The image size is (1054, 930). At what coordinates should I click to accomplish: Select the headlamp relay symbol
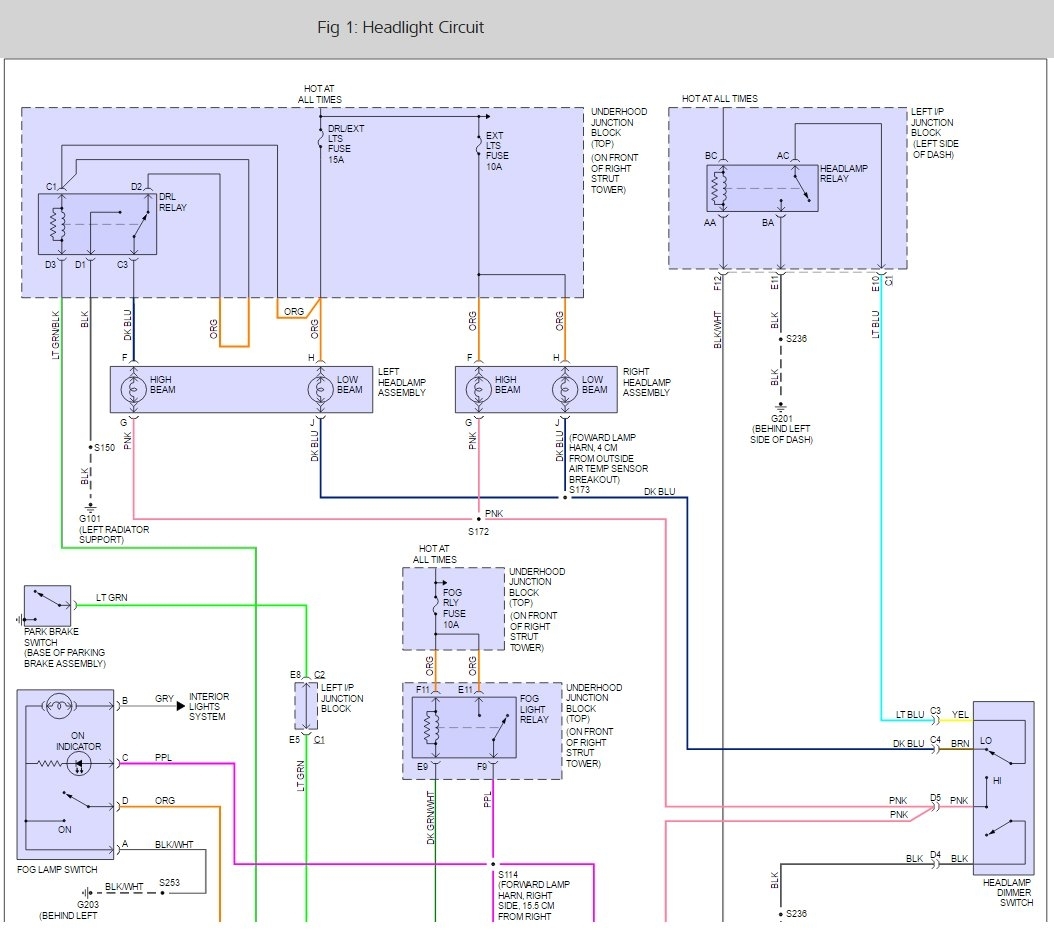tap(762, 187)
